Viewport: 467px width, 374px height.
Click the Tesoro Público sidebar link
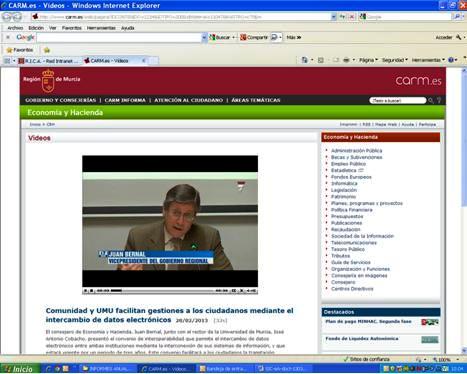348,249
